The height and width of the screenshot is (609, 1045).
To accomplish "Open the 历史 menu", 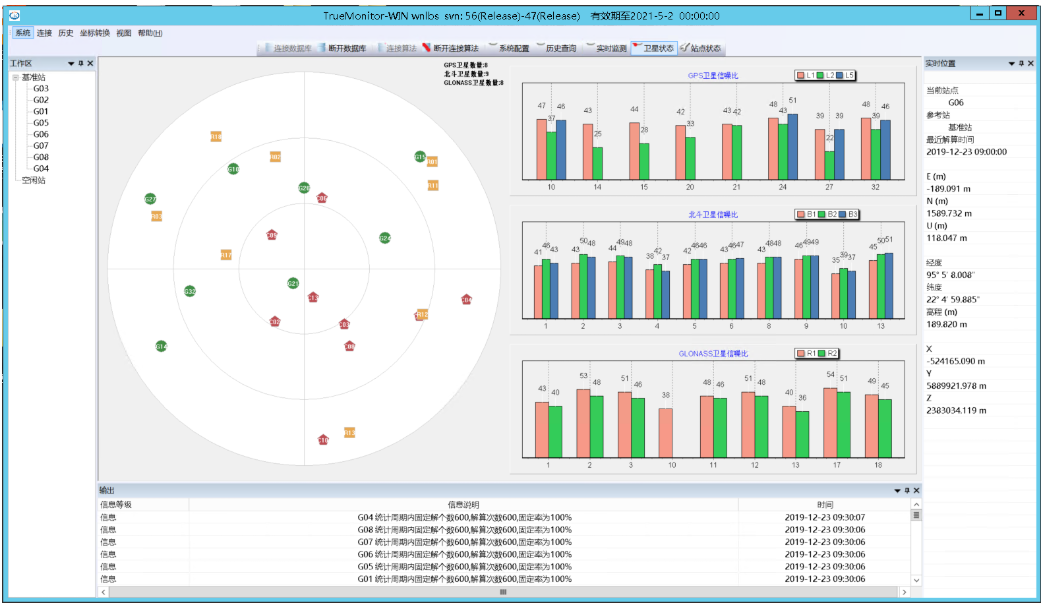I will coord(65,33).
